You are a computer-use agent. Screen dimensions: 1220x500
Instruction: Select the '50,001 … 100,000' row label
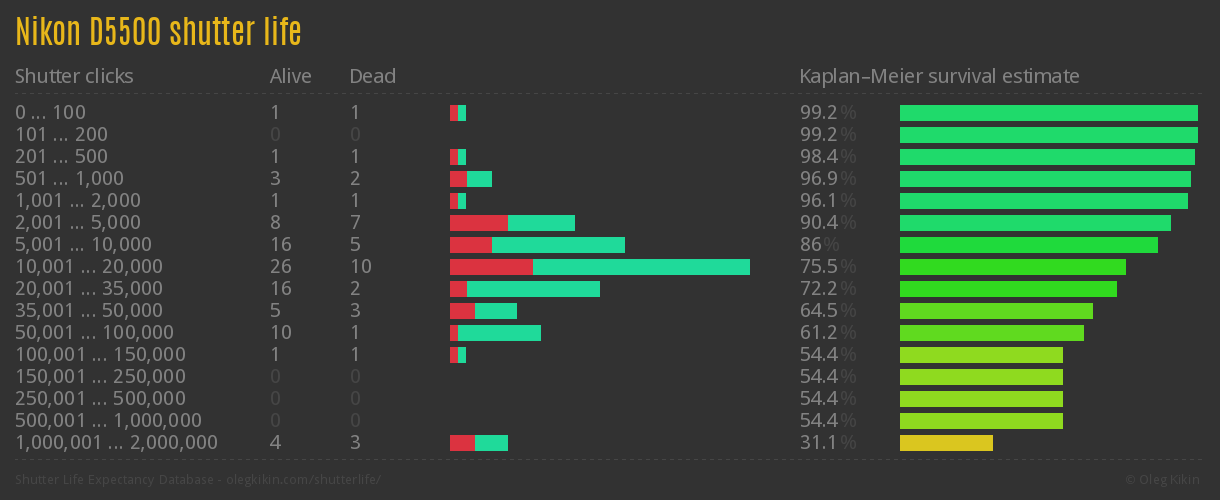click(x=94, y=333)
